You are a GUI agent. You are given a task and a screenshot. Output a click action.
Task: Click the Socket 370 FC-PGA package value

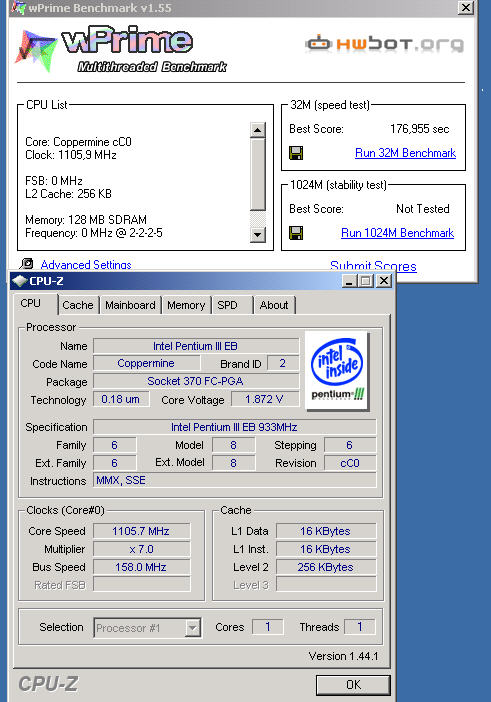[196, 381]
